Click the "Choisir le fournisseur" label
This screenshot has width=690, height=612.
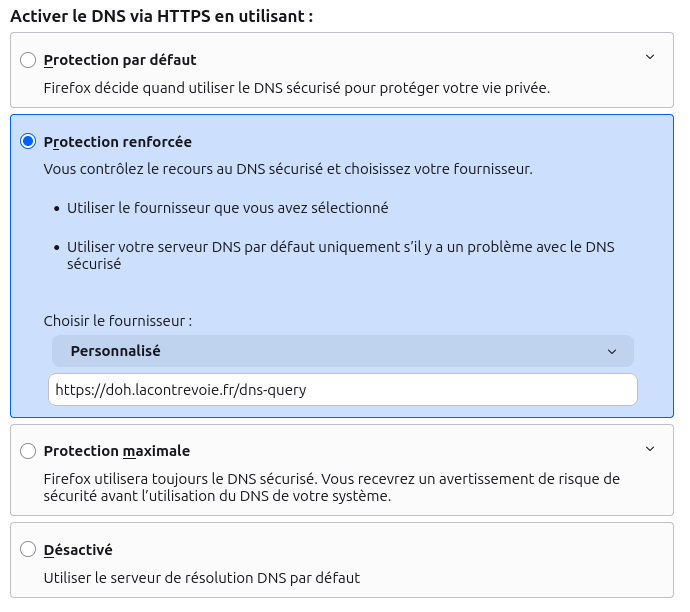coord(117,321)
